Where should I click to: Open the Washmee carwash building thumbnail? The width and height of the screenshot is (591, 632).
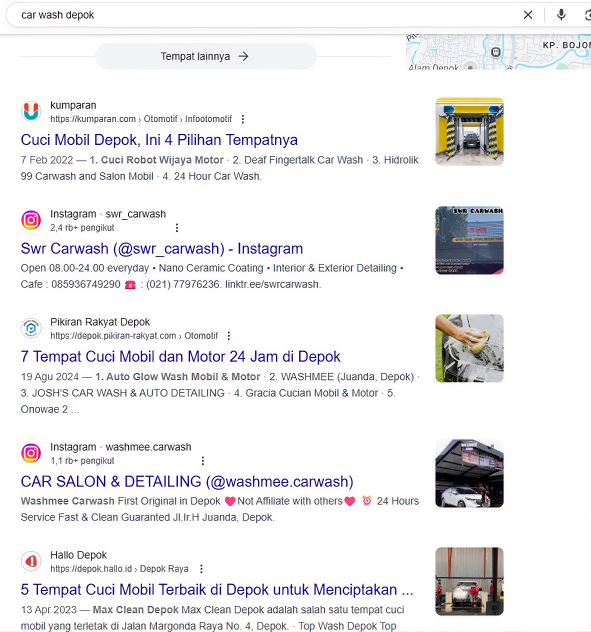coord(469,473)
